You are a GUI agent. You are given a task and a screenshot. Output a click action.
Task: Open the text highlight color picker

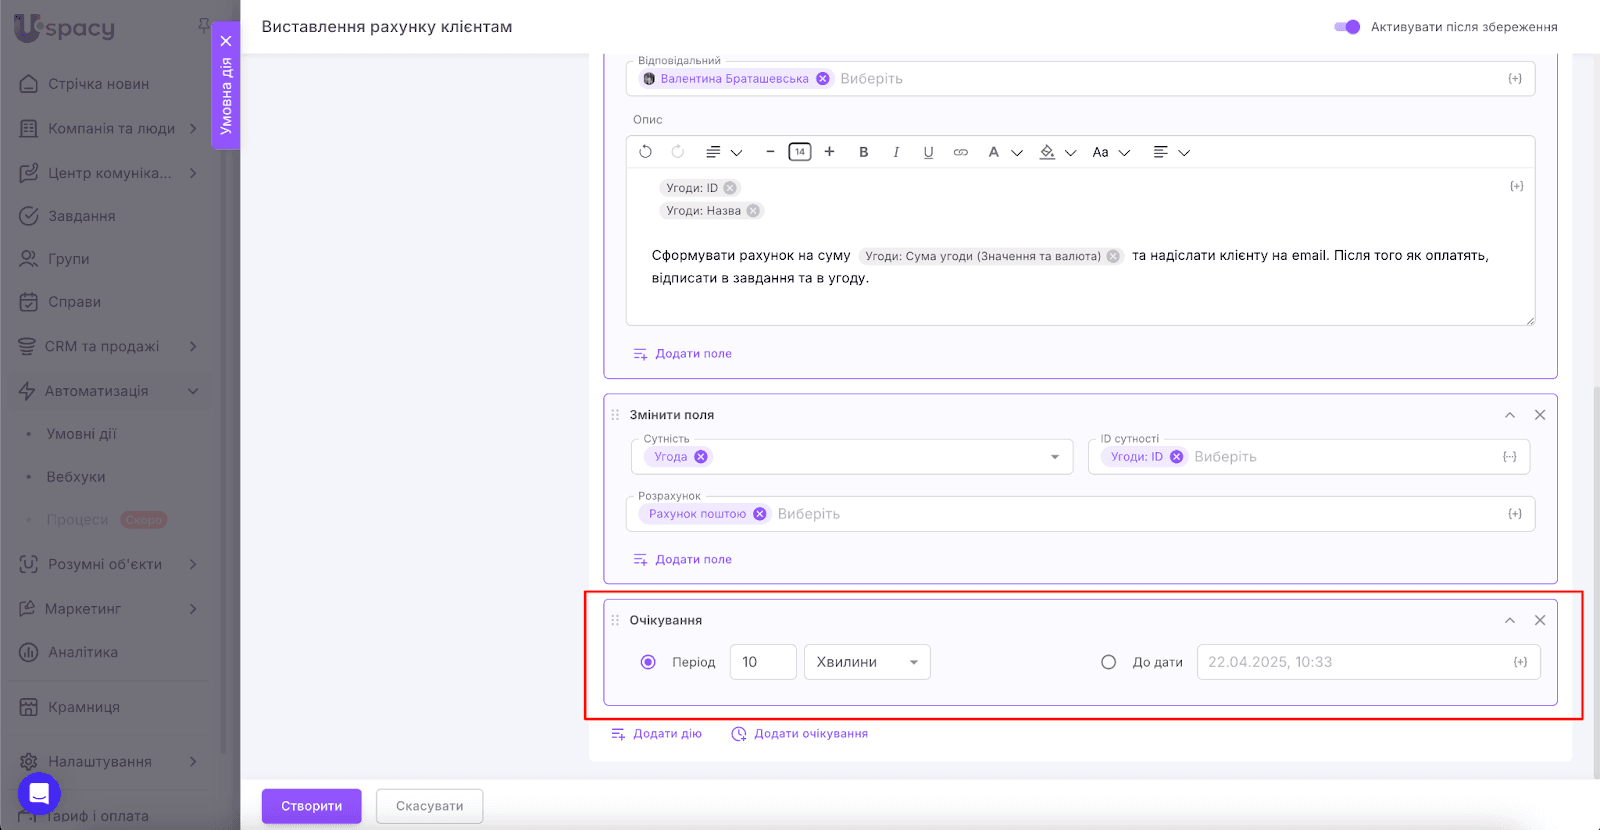[x=1048, y=152]
